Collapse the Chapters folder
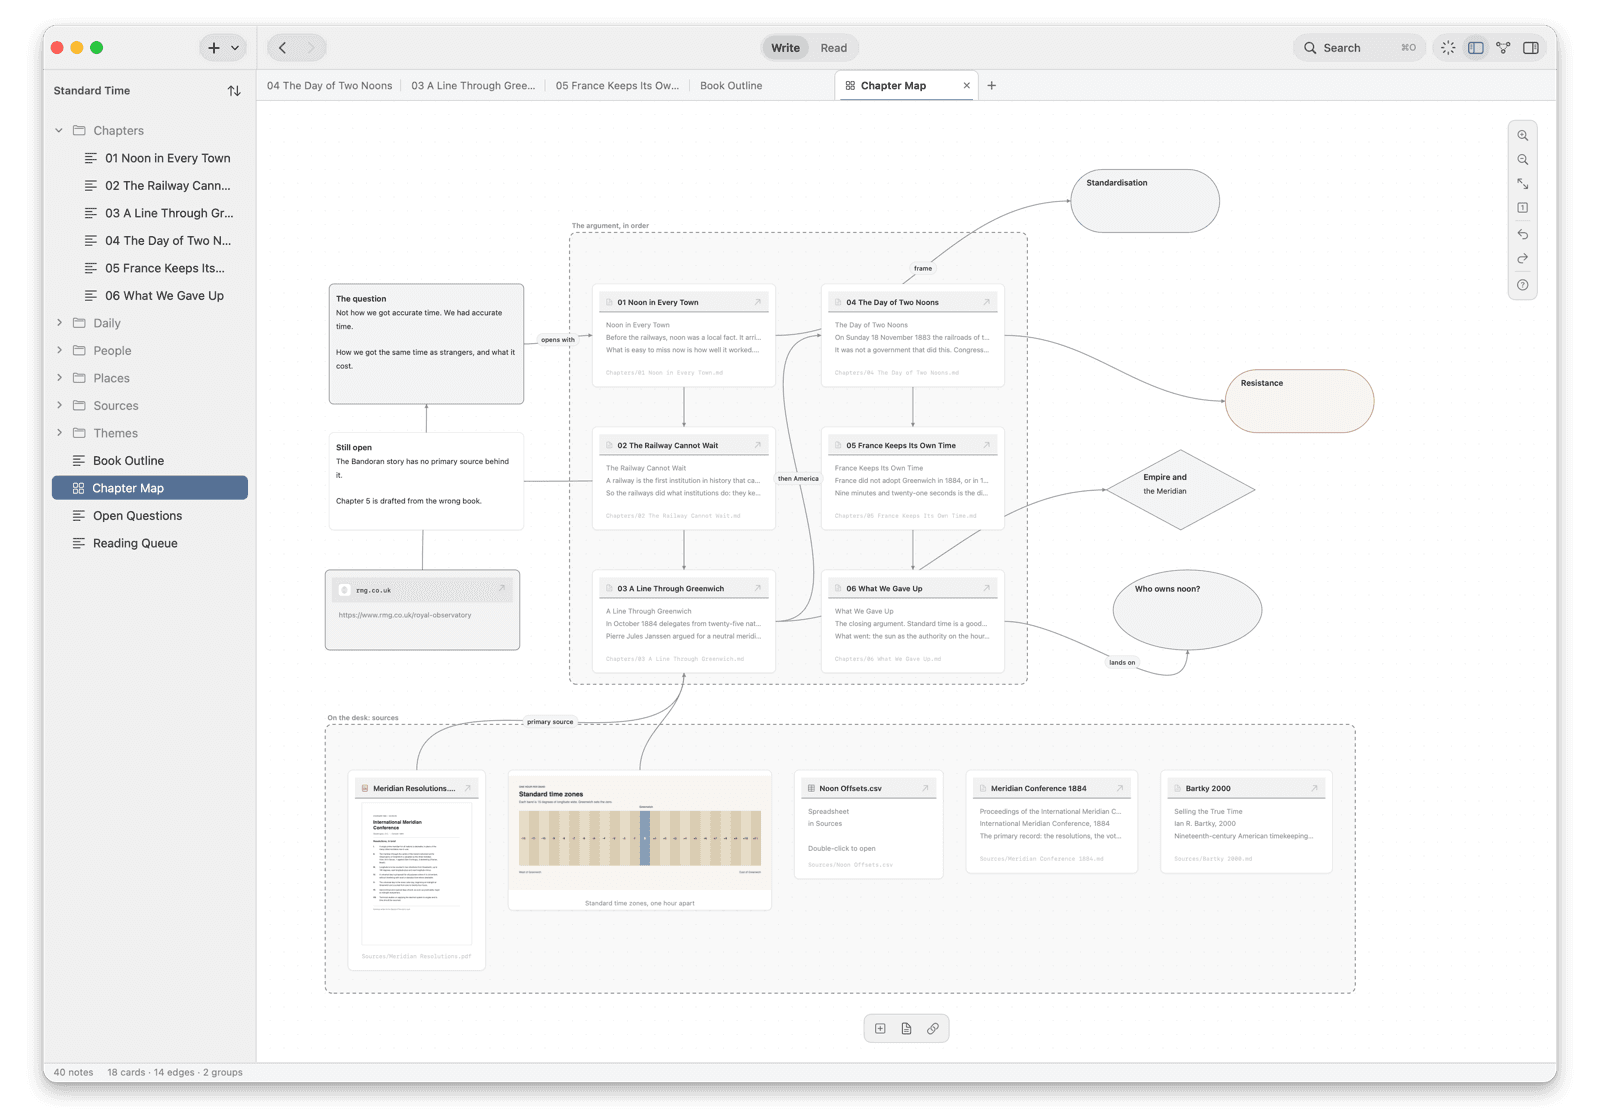Screen dimensions: 1600x1118 click(59, 131)
